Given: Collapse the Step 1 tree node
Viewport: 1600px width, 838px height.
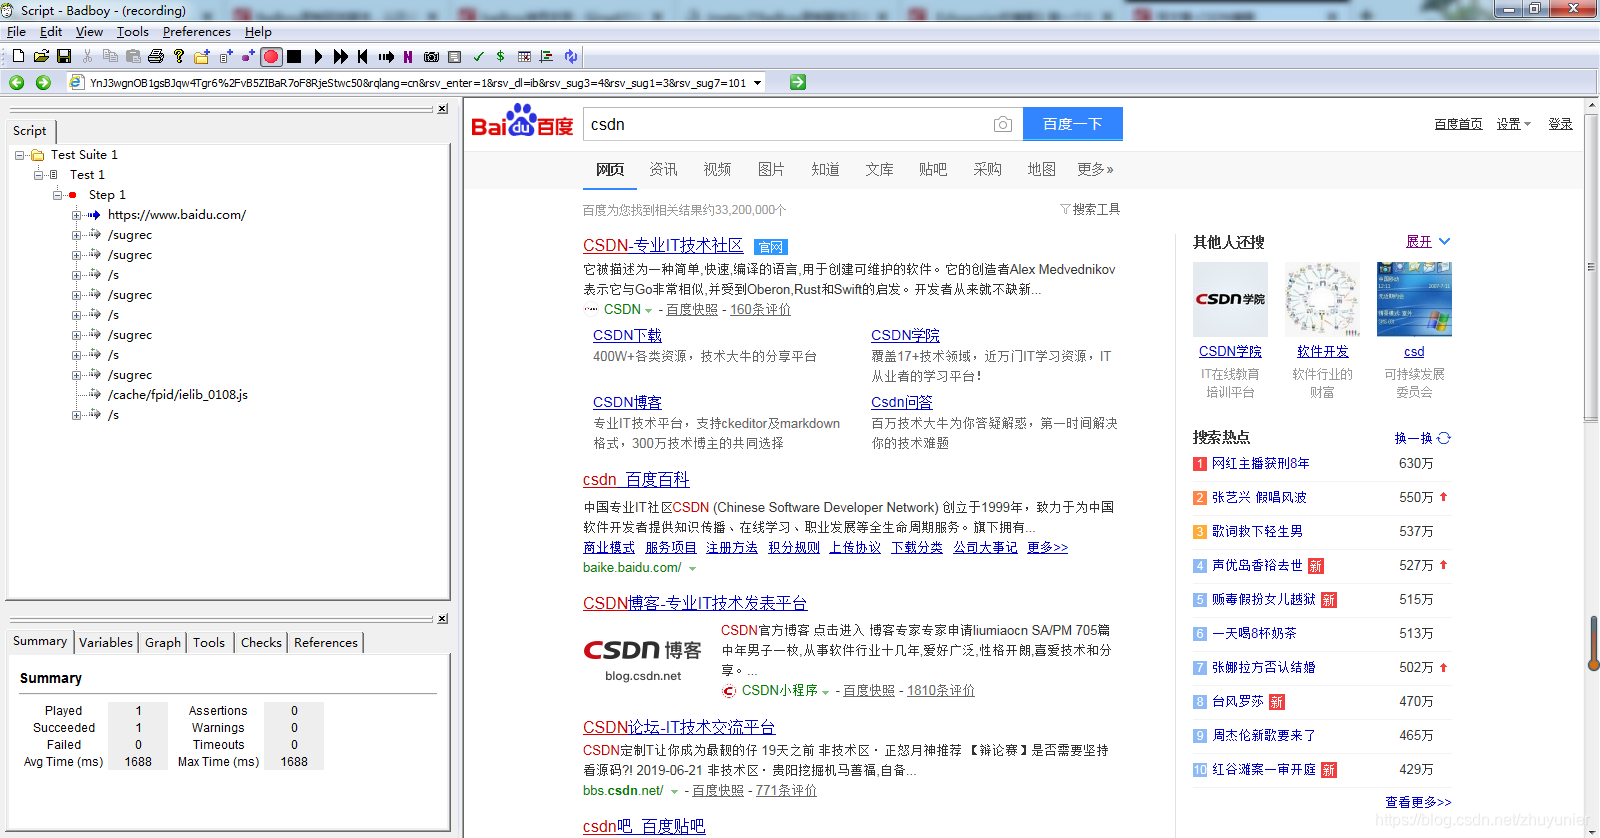Looking at the screenshot, I should coord(57,195).
